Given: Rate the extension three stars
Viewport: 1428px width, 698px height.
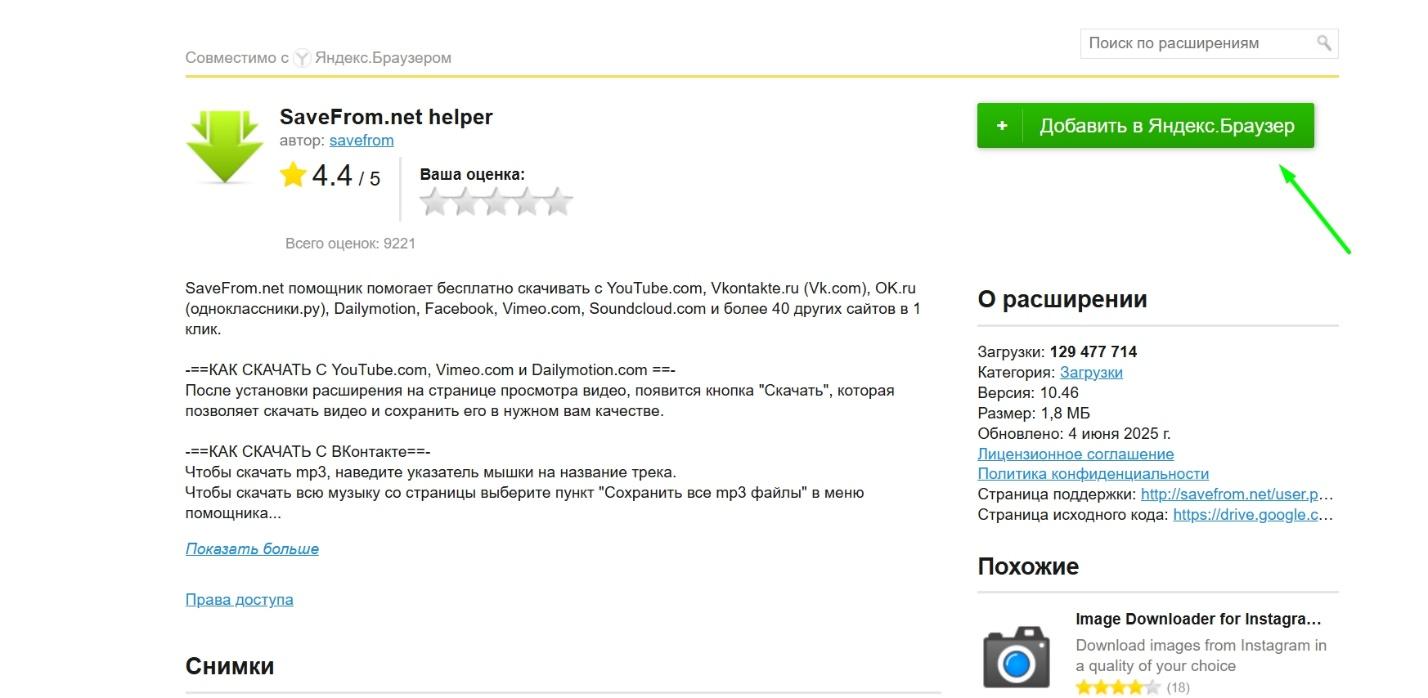Looking at the screenshot, I should click(x=496, y=202).
